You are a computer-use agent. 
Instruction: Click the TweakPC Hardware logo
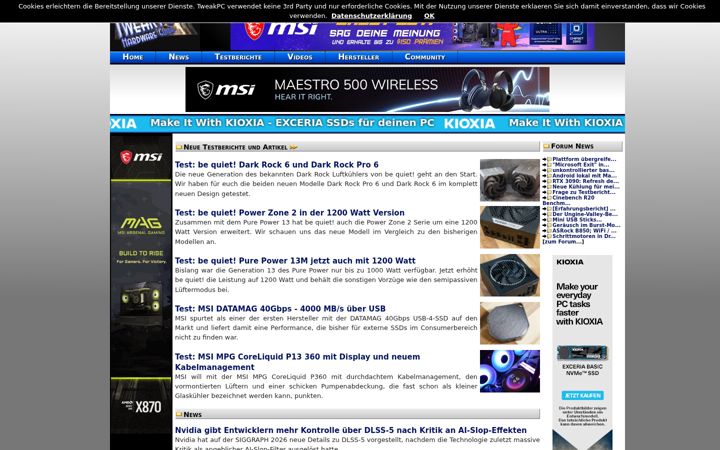coord(154,36)
